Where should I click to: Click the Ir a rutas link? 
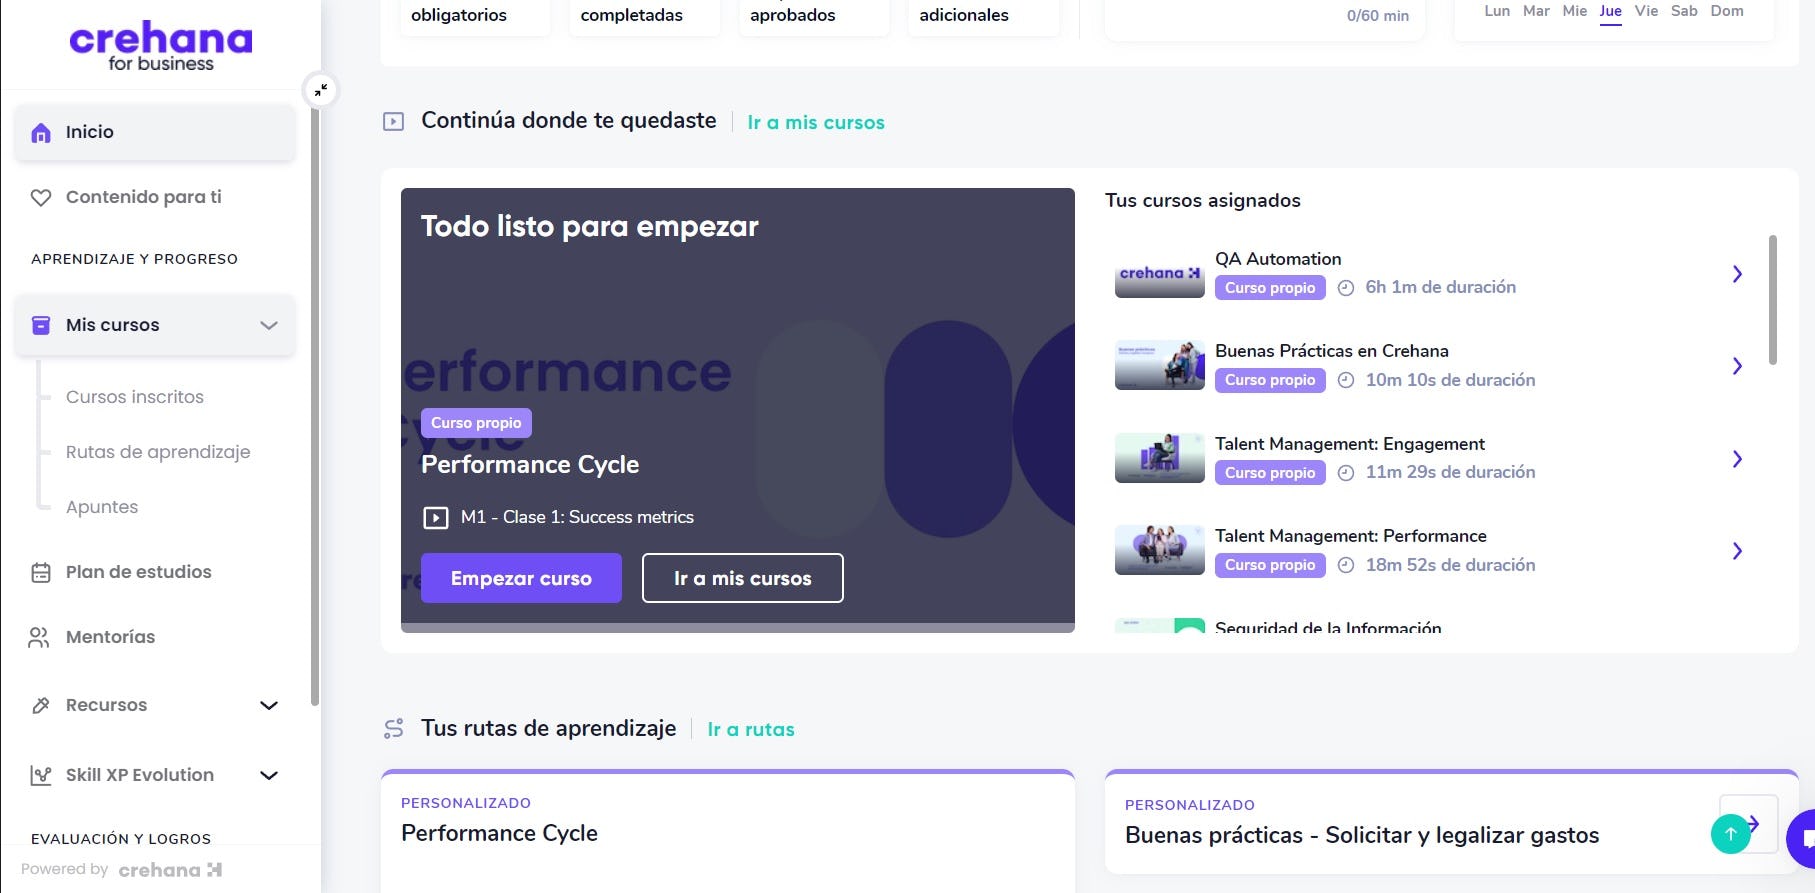pos(750,730)
